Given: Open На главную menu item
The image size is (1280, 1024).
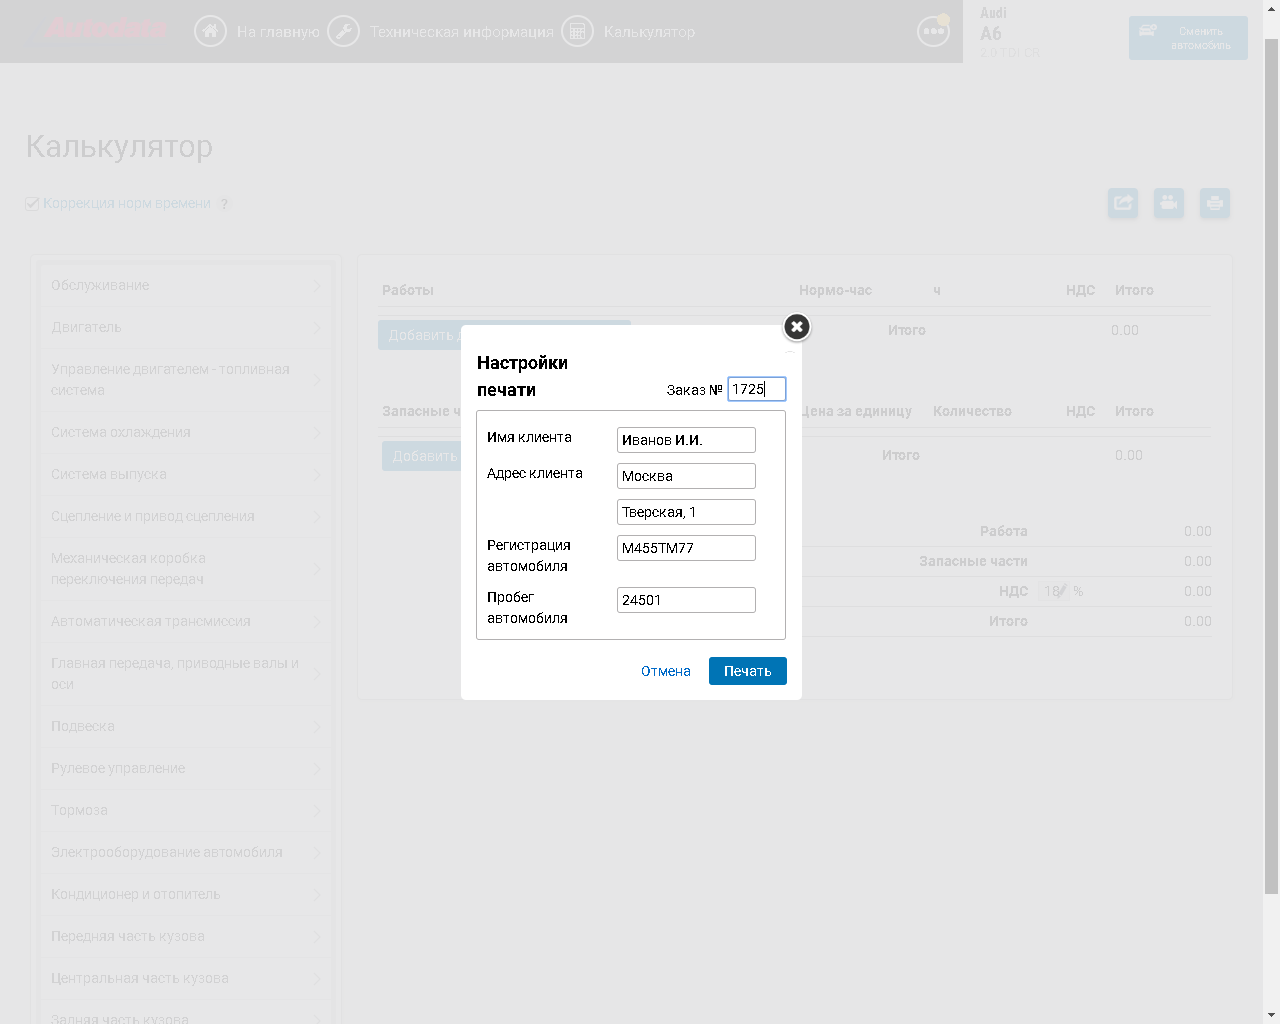Looking at the screenshot, I should coord(278,32).
